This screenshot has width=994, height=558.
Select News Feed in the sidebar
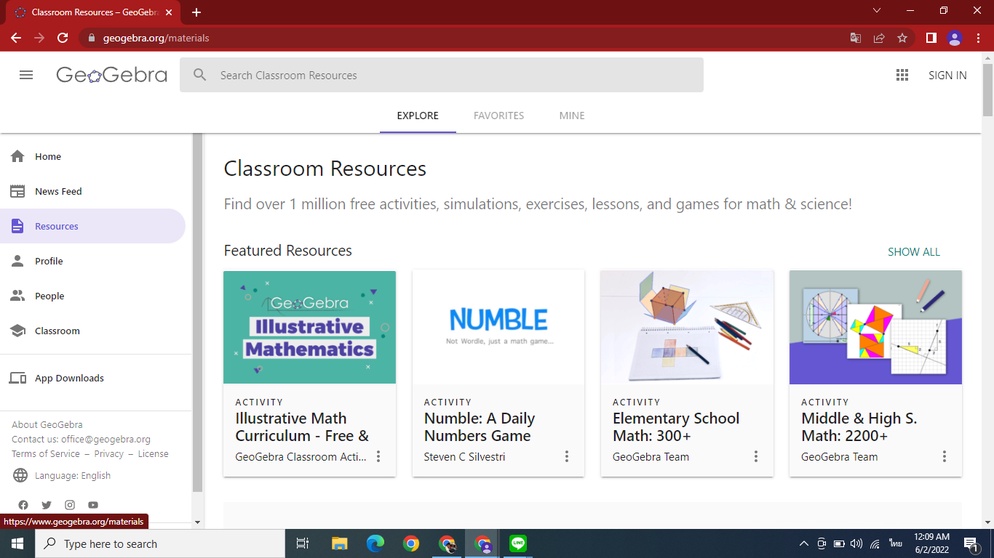click(93, 191)
